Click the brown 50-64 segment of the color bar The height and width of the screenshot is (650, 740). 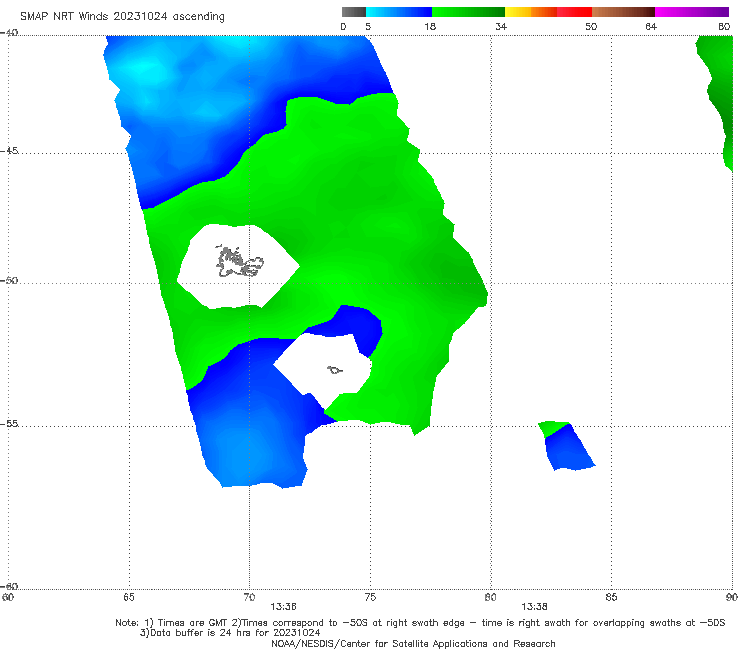coord(623,12)
